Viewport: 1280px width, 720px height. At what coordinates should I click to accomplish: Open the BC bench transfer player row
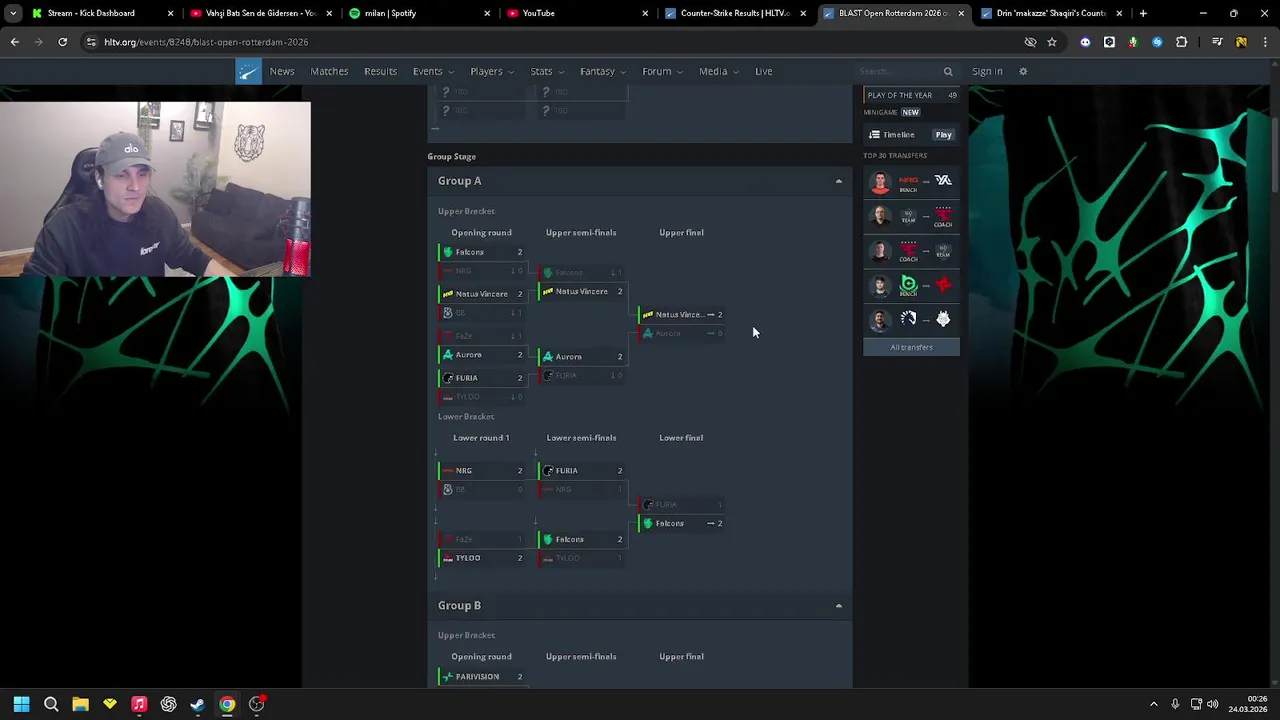(x=911, y=286)
